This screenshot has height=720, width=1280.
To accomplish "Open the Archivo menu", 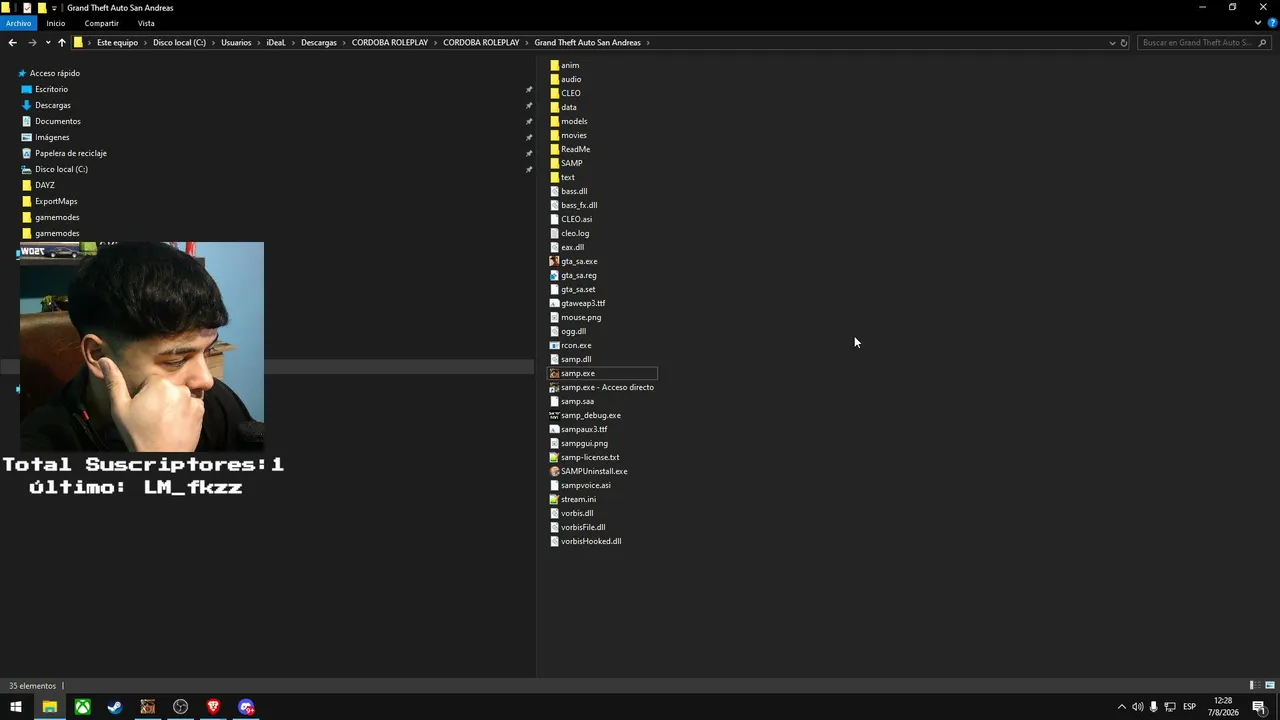I will coord(19,23).
